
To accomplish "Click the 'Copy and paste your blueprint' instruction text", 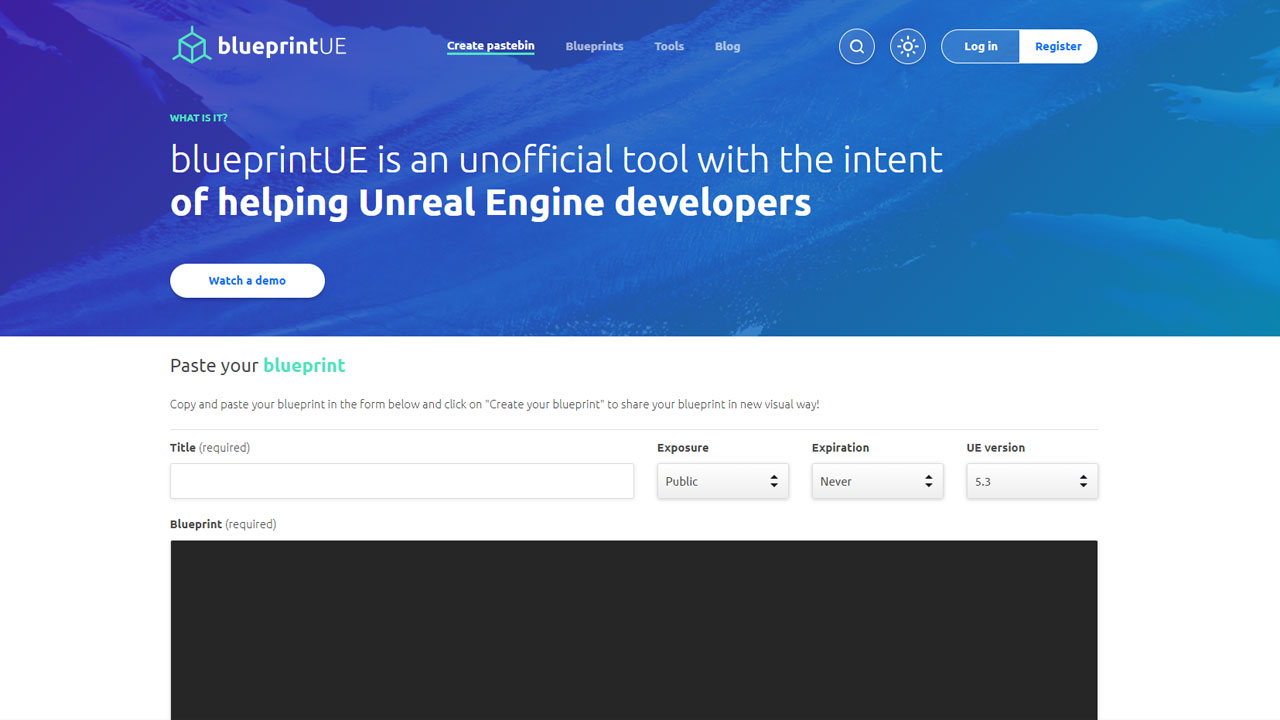I will tap(495, 405).
